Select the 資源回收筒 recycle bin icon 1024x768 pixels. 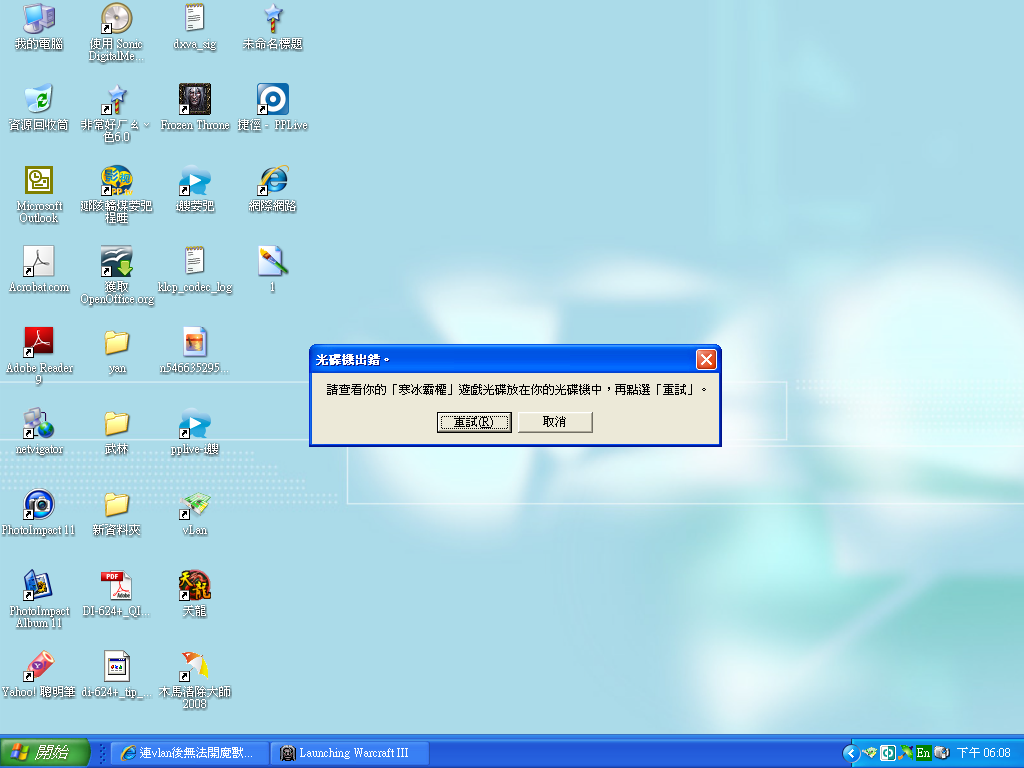39,100
